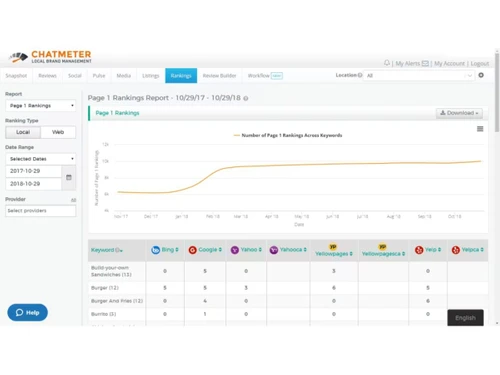The width and height of the screenshot is (500, 375).
Task: Sort by the Bing column
Action: point(170,250)
